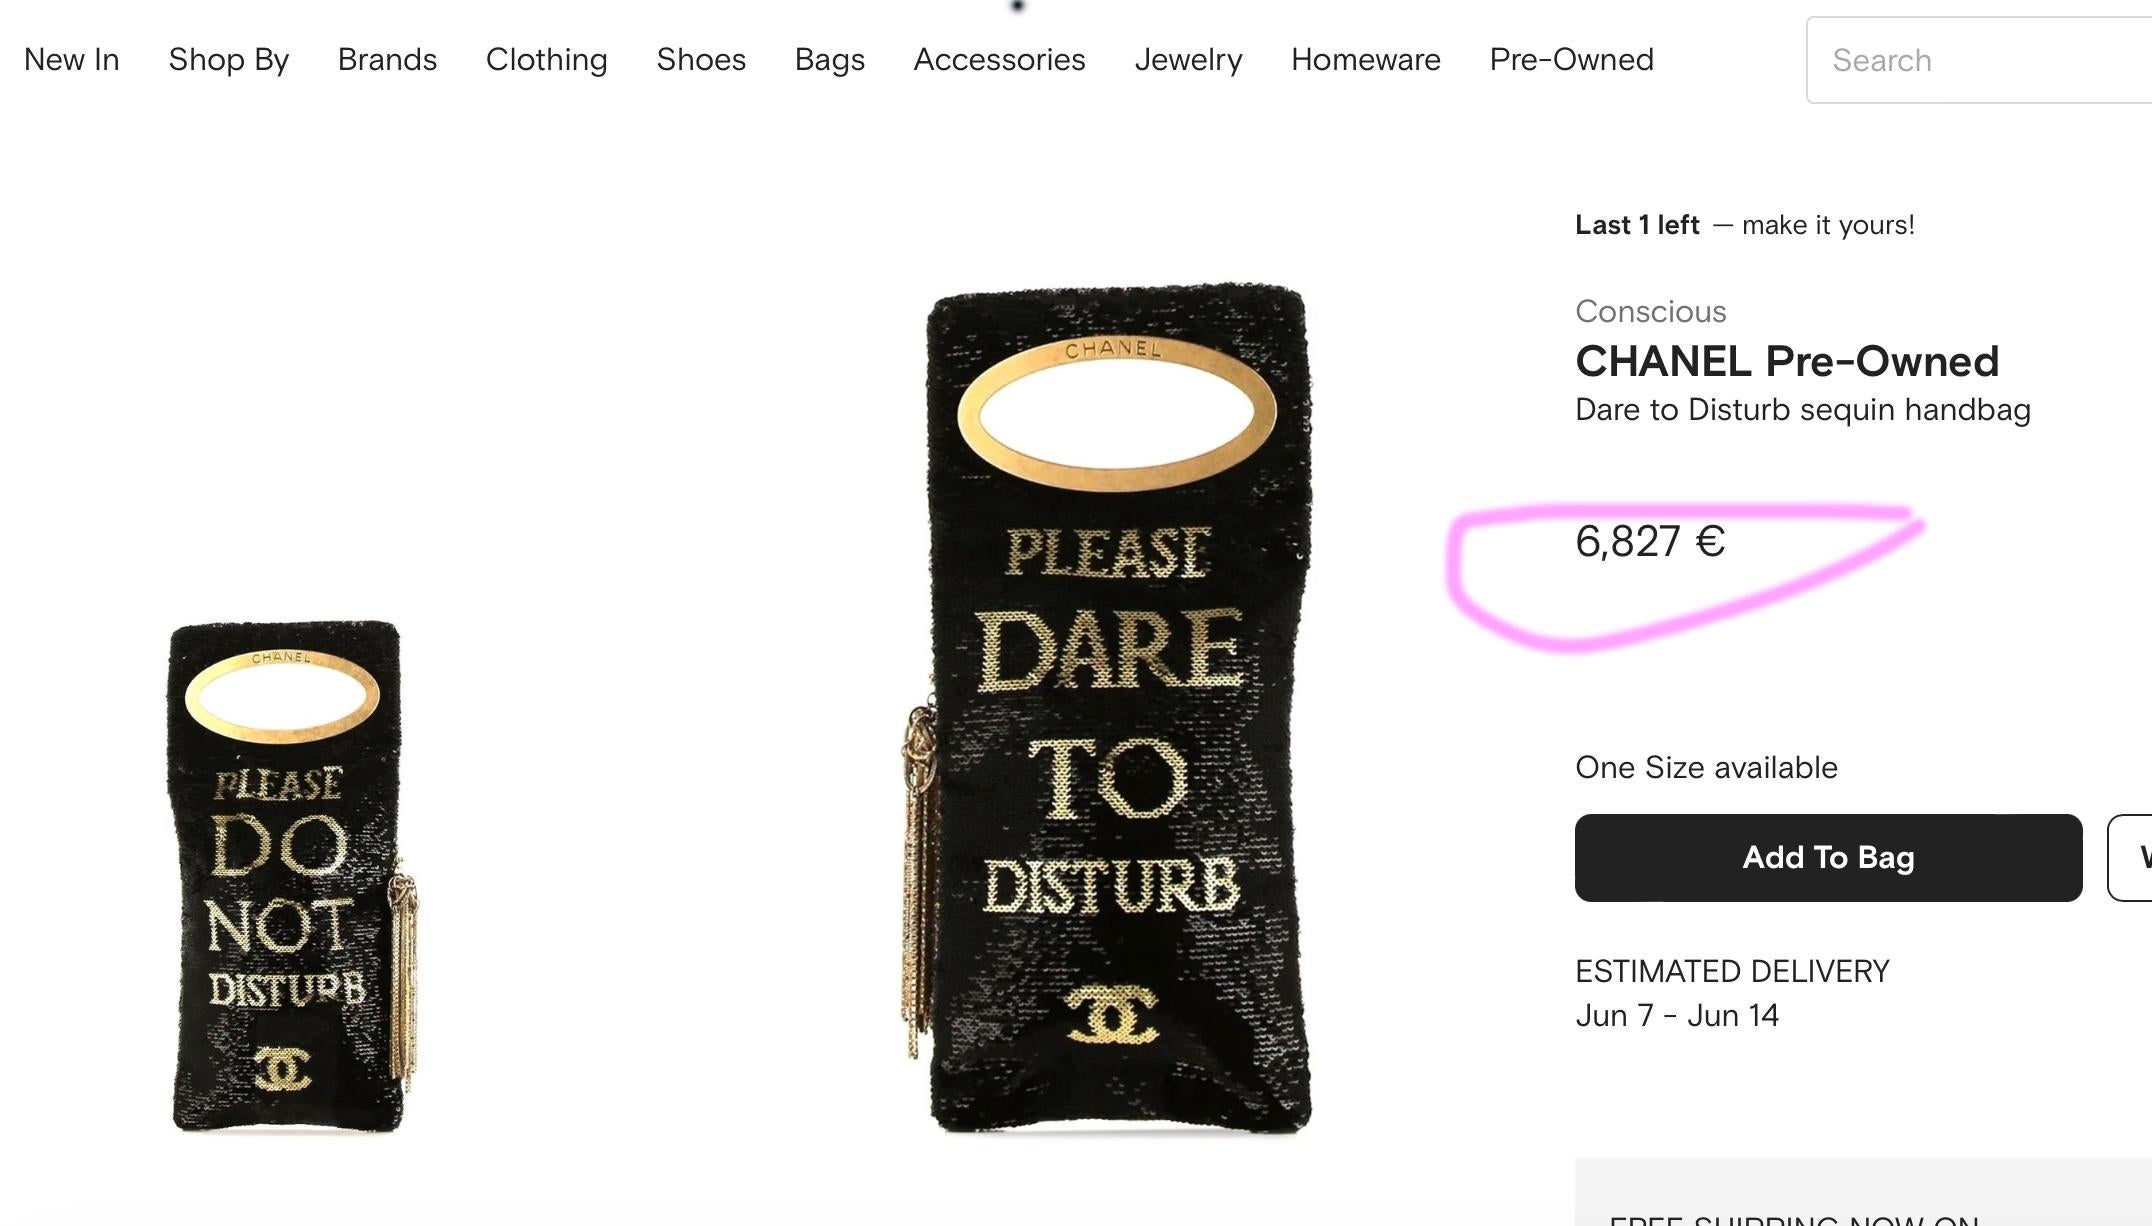Navigate to the Bags category
Viewport: 2152px width, 1226px height.
829,60
